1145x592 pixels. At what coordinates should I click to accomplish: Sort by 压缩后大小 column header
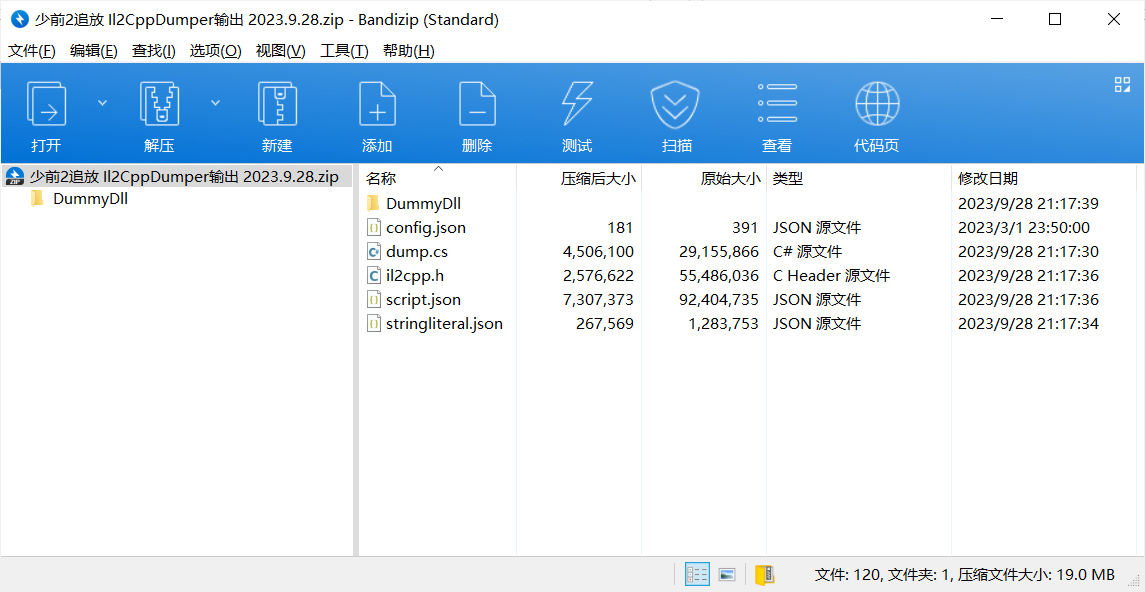579,178
